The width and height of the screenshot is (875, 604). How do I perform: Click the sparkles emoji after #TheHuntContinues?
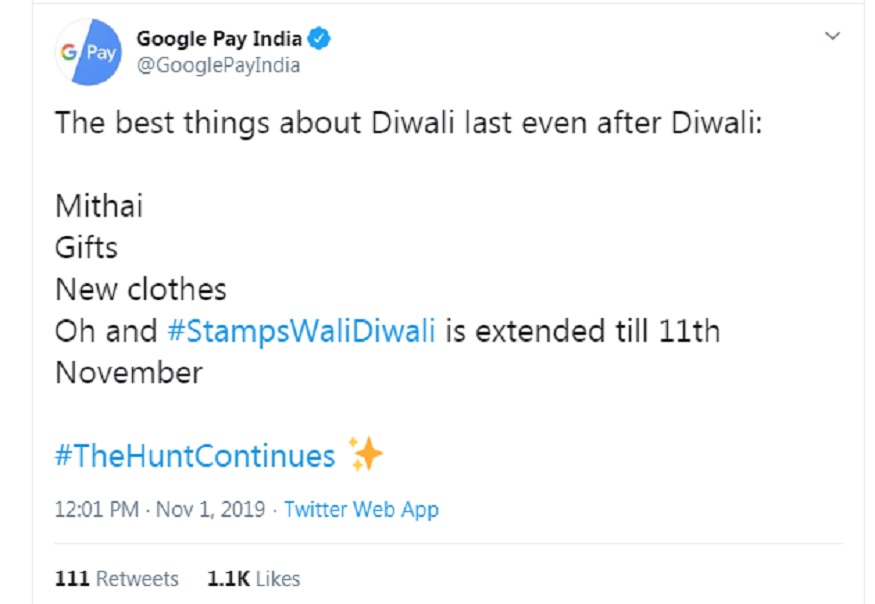[366, 454]
